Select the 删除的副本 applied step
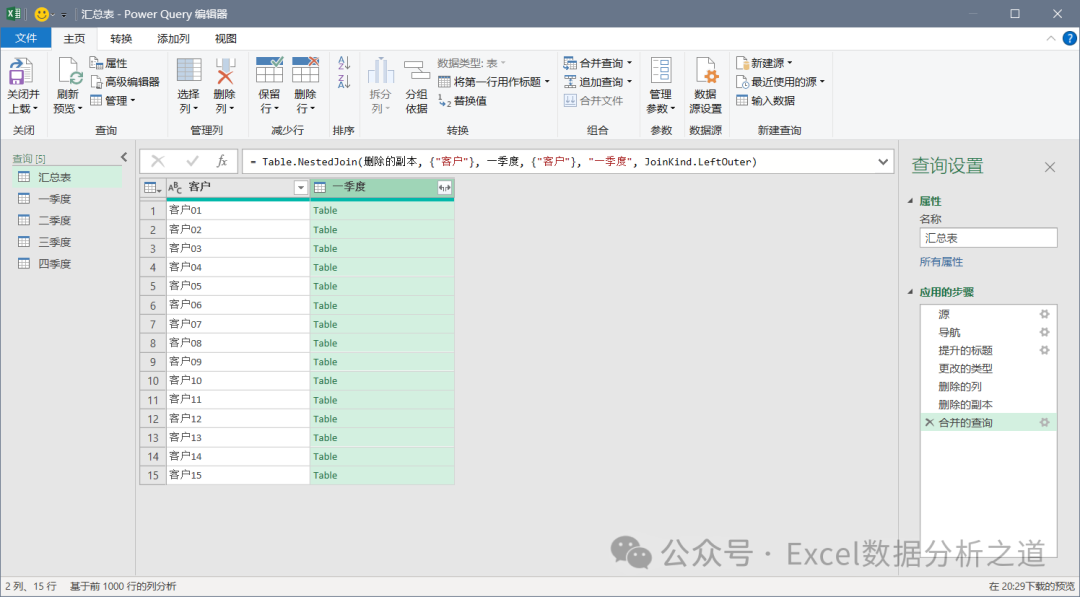1080x597 pixels. (988, 404)
